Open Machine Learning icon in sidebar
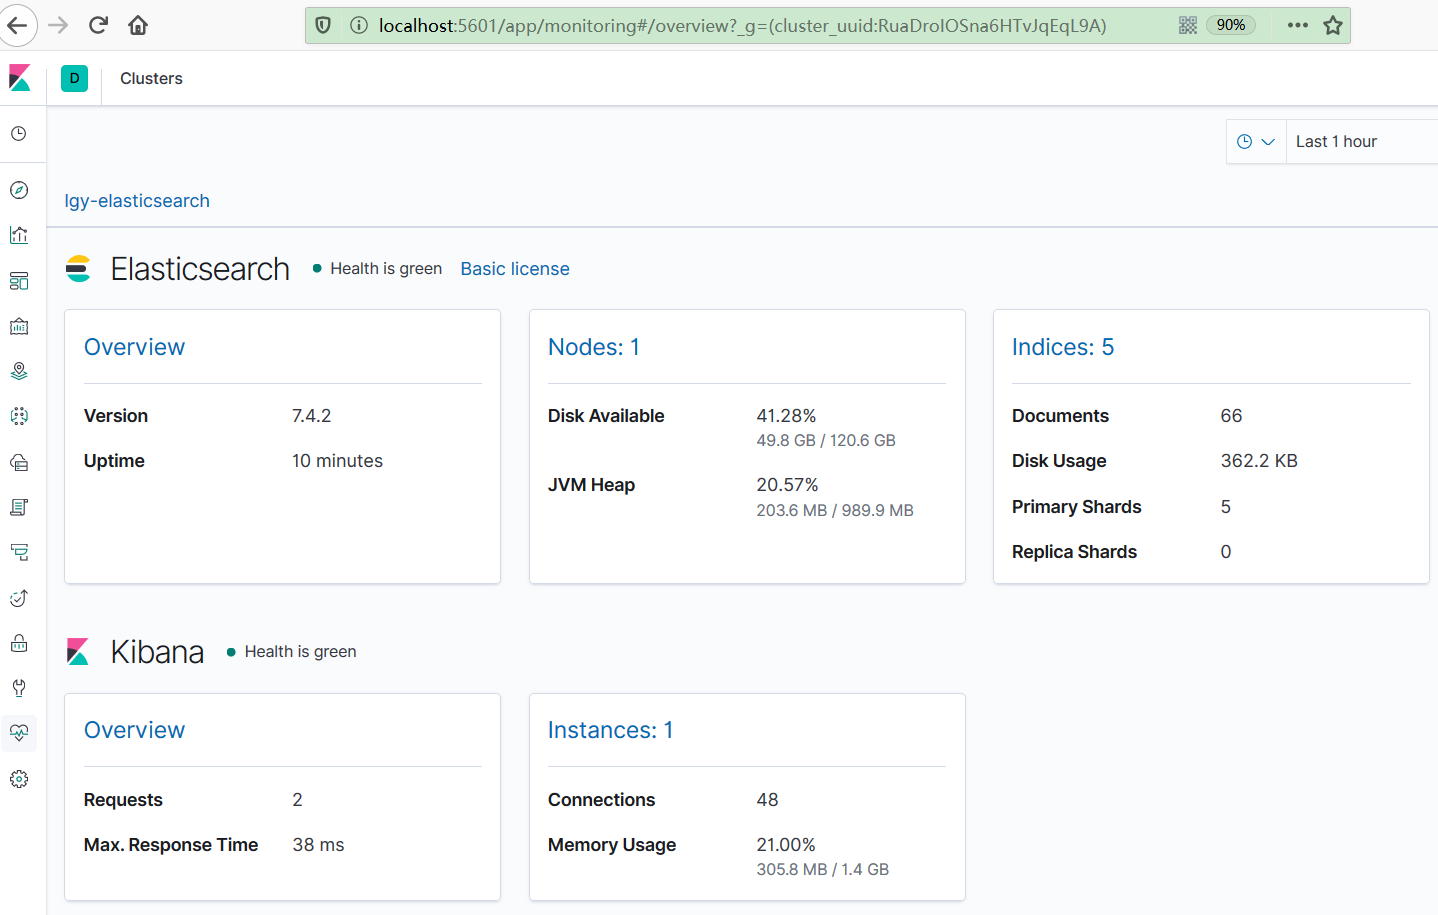 coord(19,416)
